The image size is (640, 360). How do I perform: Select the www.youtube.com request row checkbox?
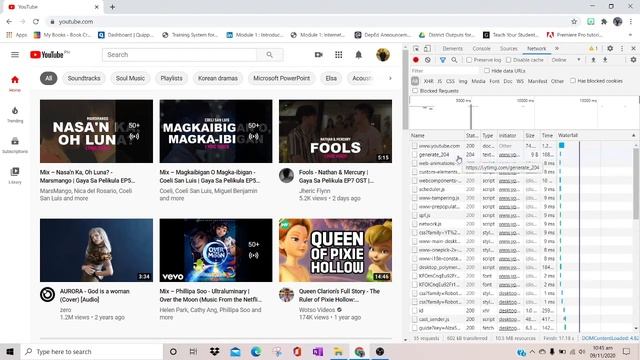coord(415,145)
